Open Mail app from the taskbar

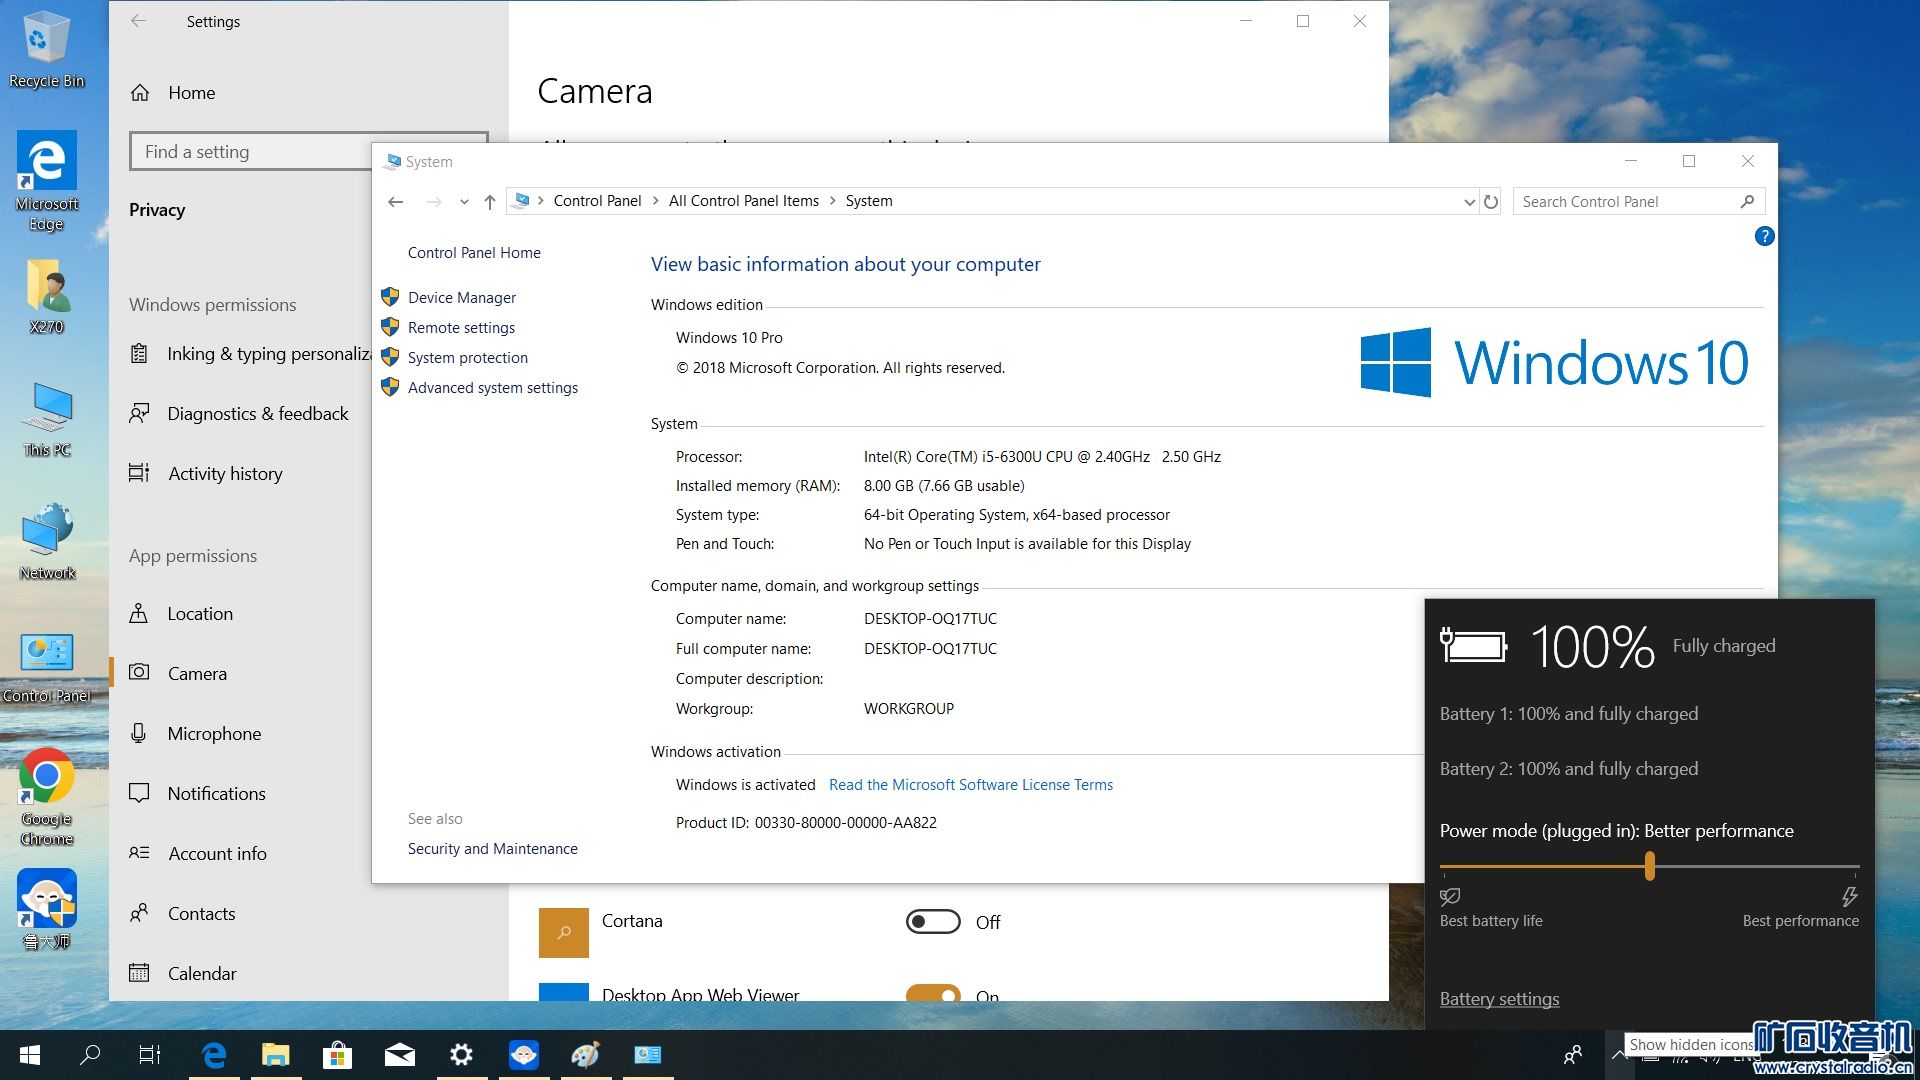400,1054
